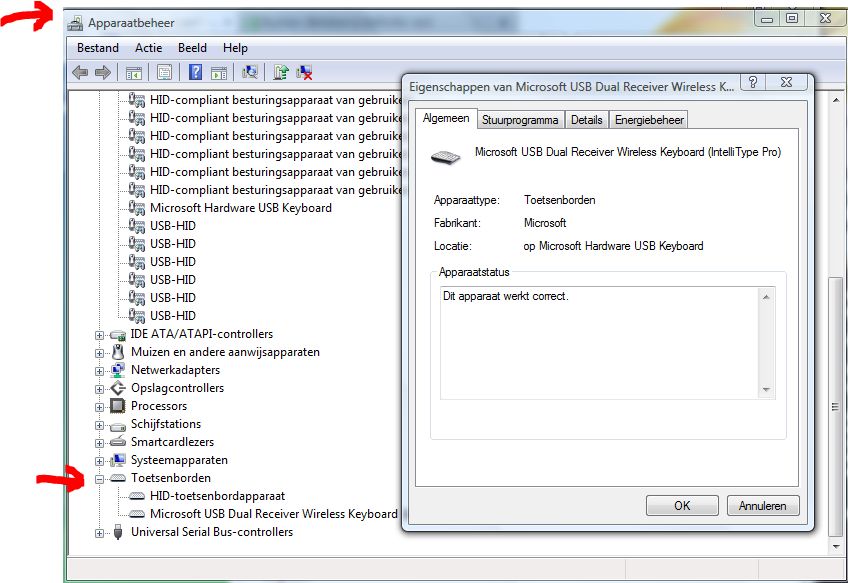Viewport: 848px width, 583px height.
Task: Click the Annuleren button
Action: 763,506
